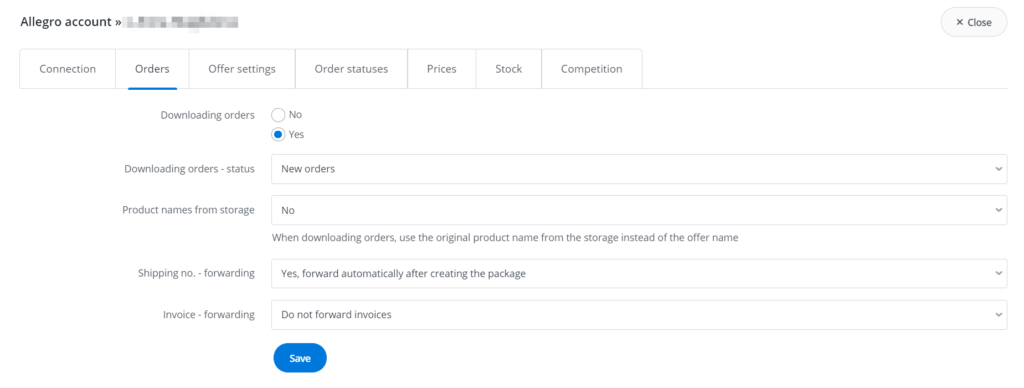The width and height of the screenshot is (1024, 388).
Task: Open Invoice forwarding dropdown
Action: pos(639,315)
